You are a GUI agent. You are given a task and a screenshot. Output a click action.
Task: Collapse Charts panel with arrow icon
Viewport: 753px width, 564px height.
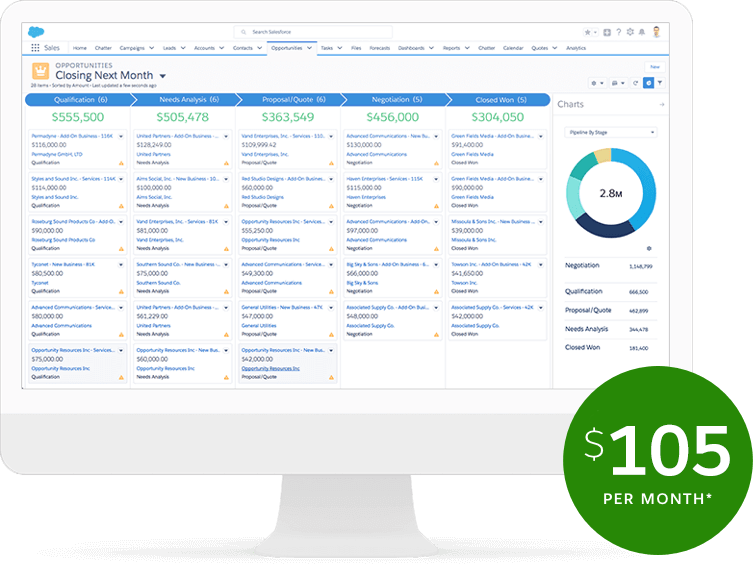pyautogui.click(x=662, y=104)
